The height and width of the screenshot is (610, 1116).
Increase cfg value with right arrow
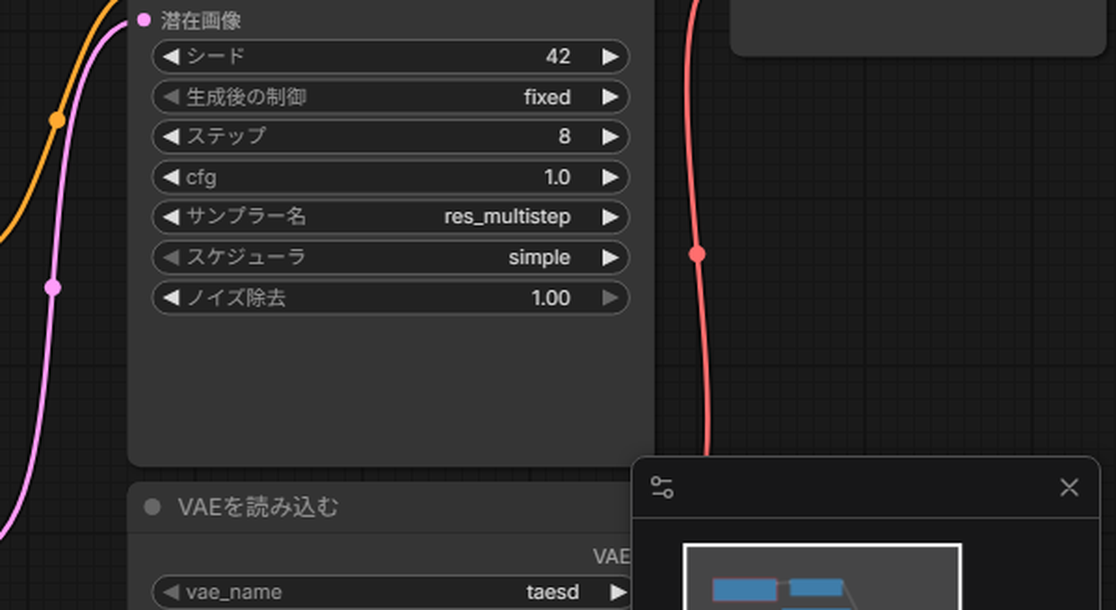(610, 177)
